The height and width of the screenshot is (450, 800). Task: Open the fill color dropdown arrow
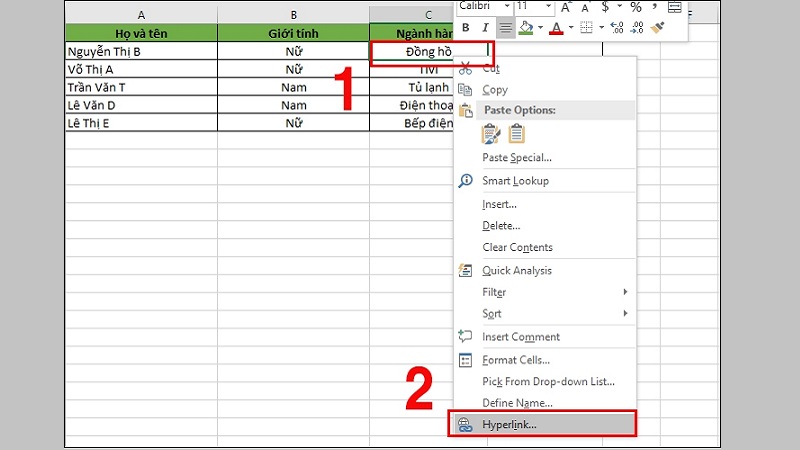click(x=541, y=28)
